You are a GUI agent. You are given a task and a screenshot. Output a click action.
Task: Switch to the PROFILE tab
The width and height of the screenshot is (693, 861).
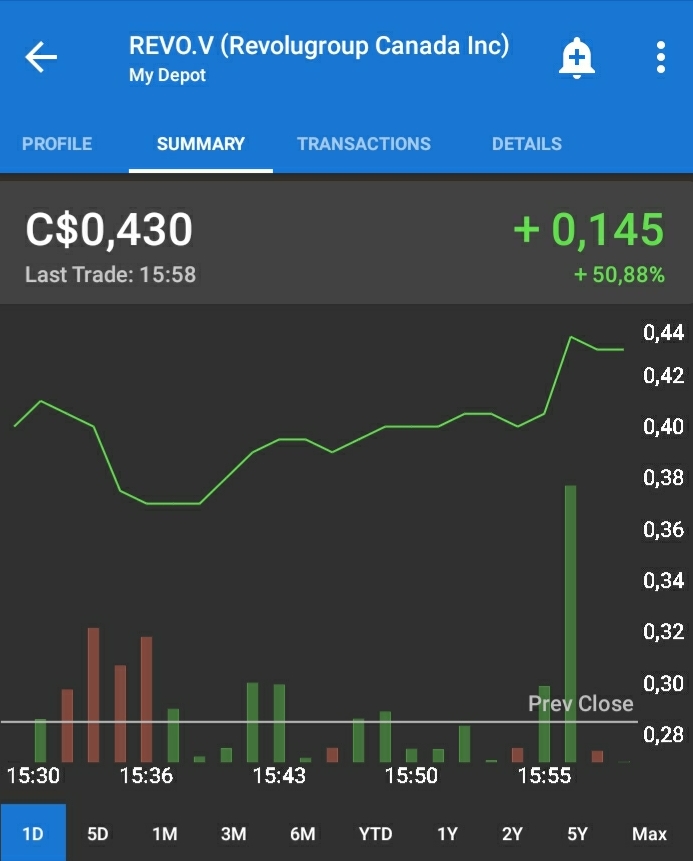pos(57,144)
